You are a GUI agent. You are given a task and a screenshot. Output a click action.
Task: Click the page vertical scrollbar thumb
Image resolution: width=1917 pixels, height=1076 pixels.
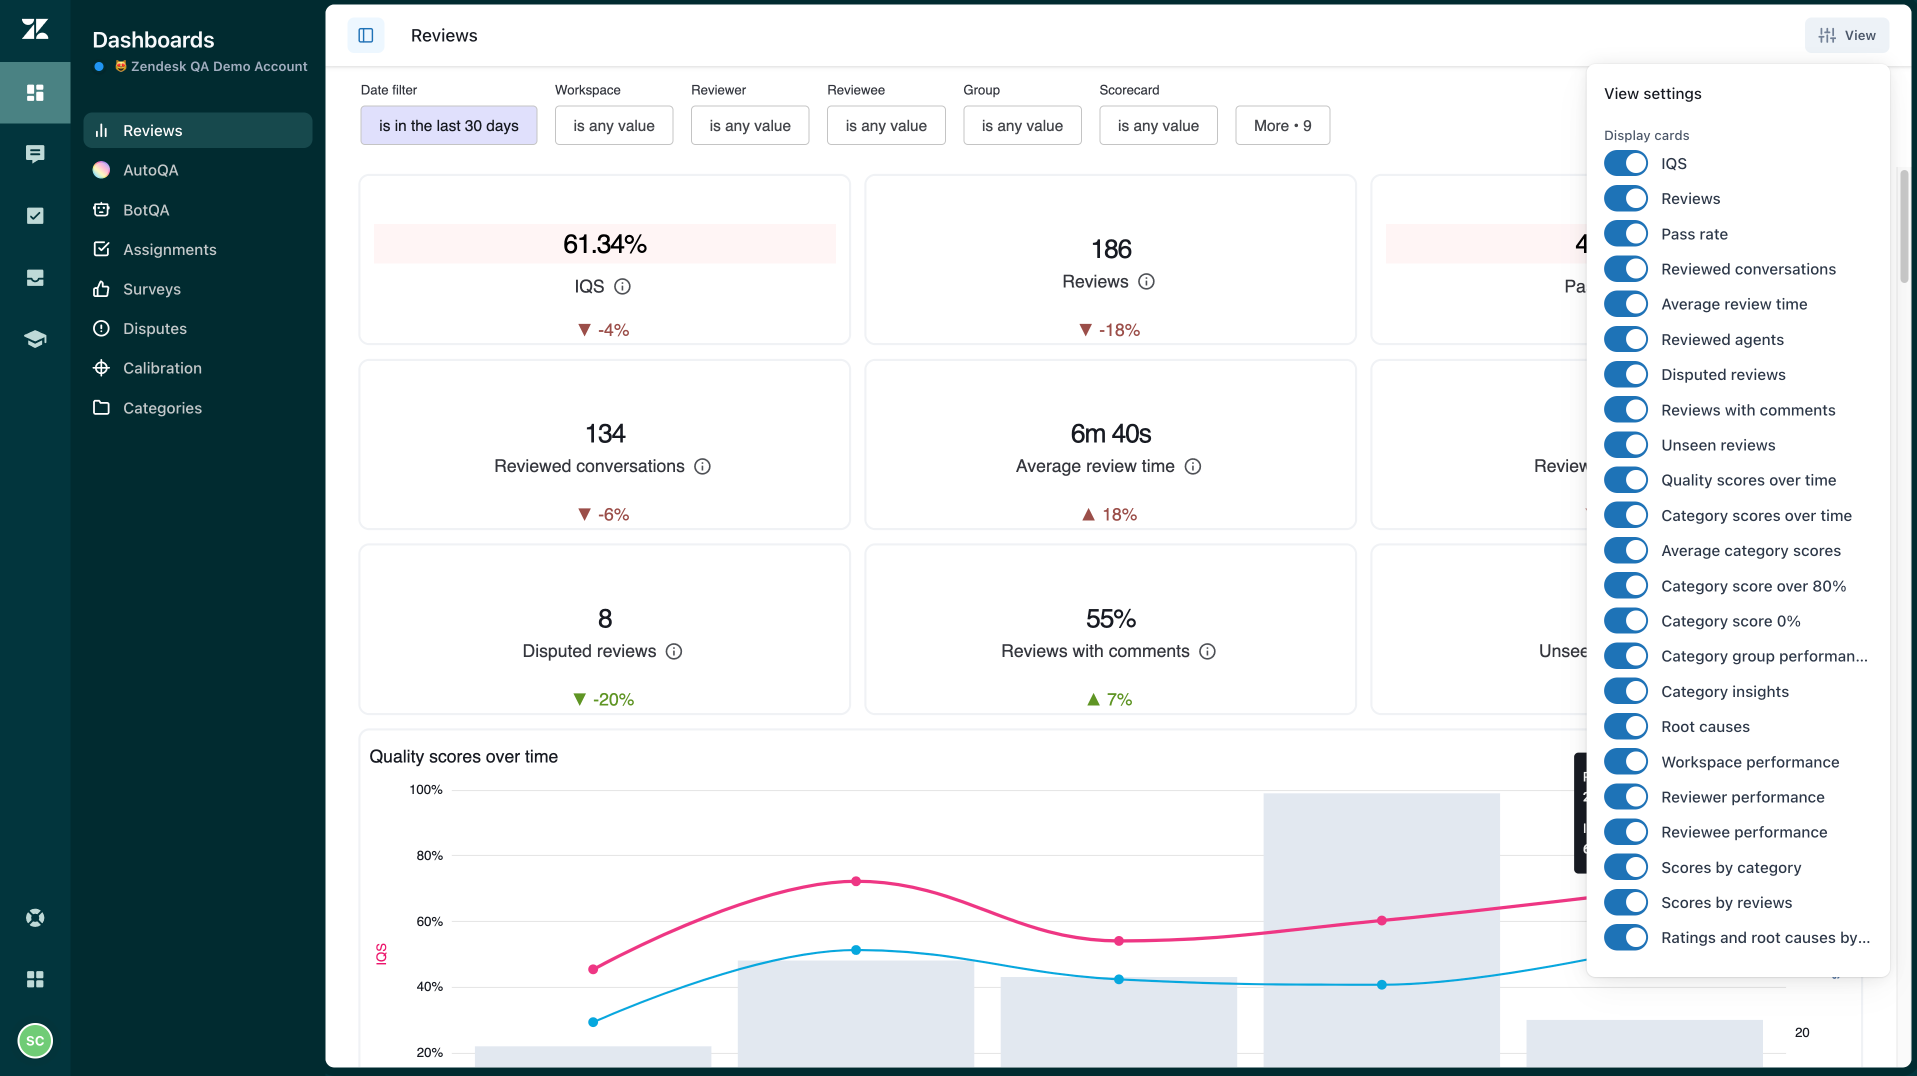pos(1904,225)
